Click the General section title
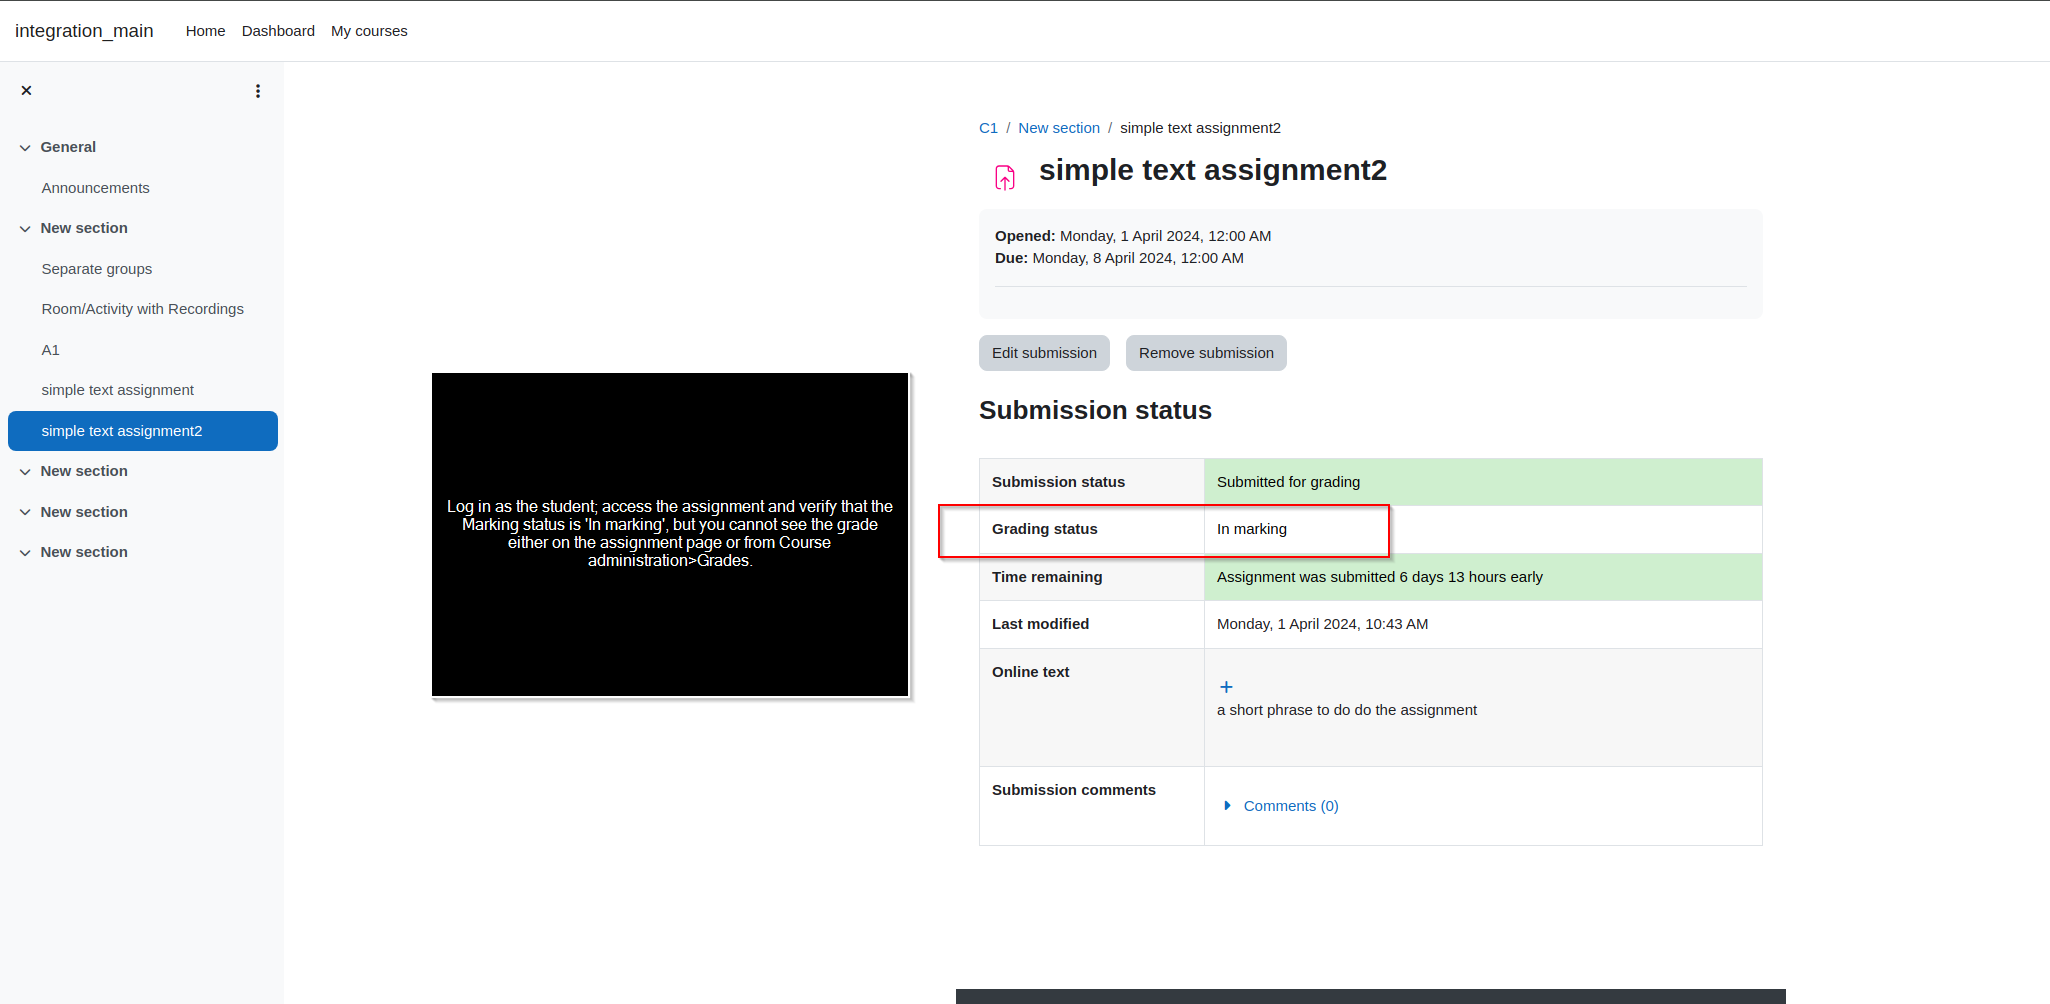The image size is (2050, 1004). coord(68,147)
